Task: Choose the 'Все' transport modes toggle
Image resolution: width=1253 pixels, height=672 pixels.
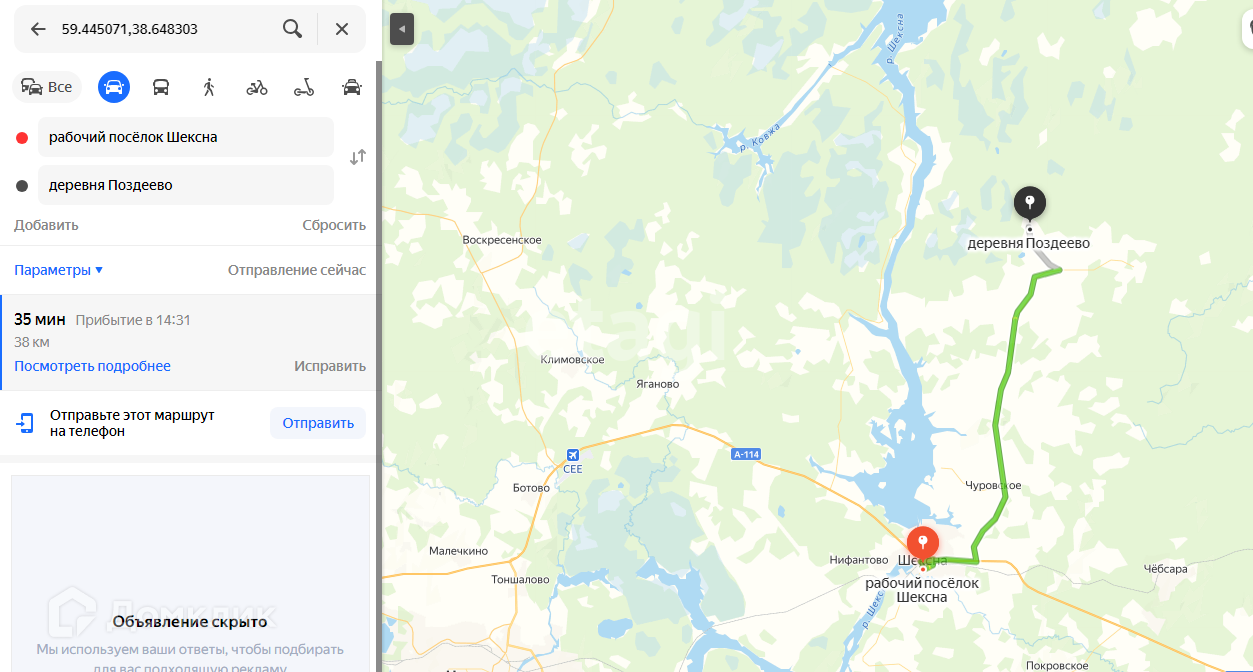Action: coord(47,87)
